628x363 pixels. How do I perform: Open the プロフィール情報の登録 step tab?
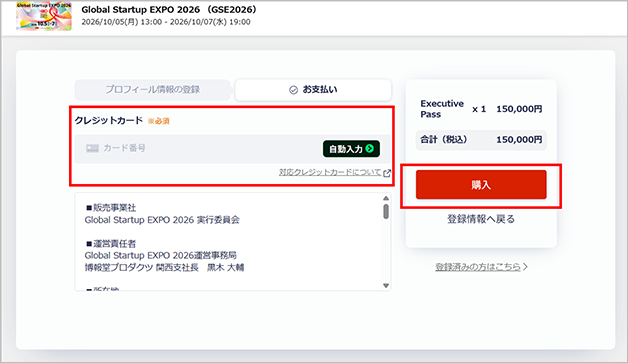153,90
